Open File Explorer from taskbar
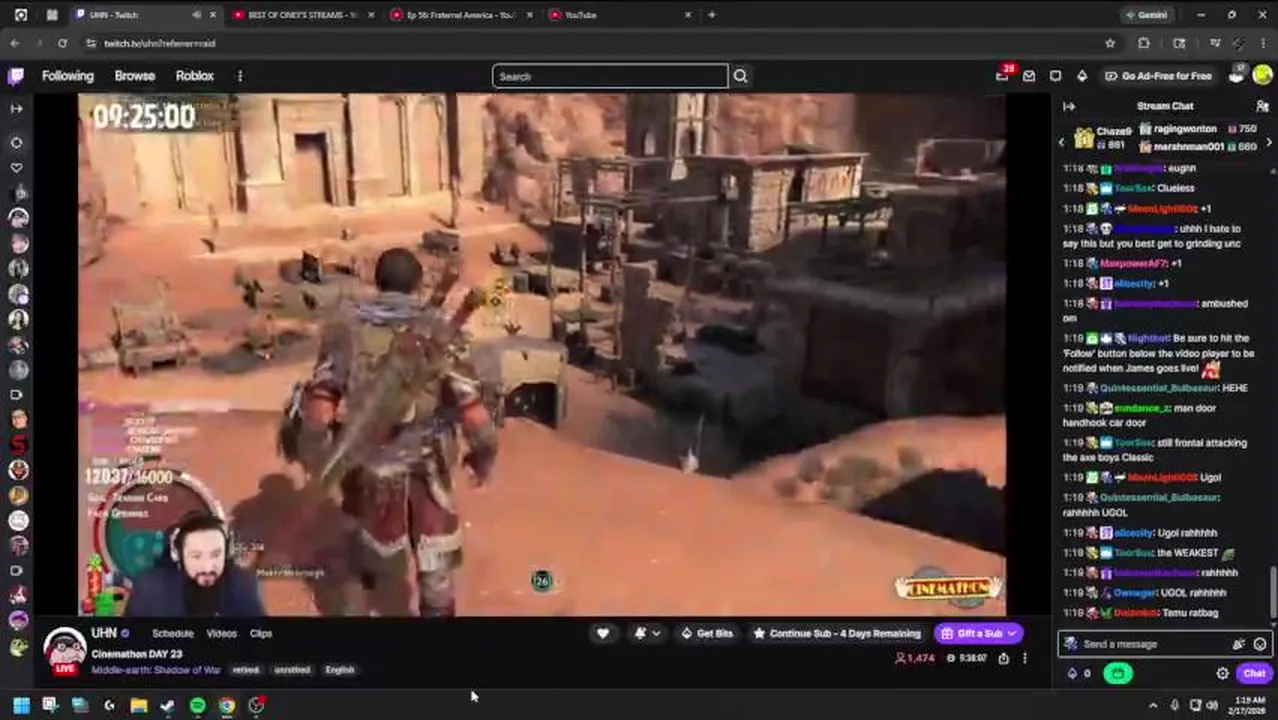The height and width of the screenshot is (720, 1278). click(x=139, y=705)
